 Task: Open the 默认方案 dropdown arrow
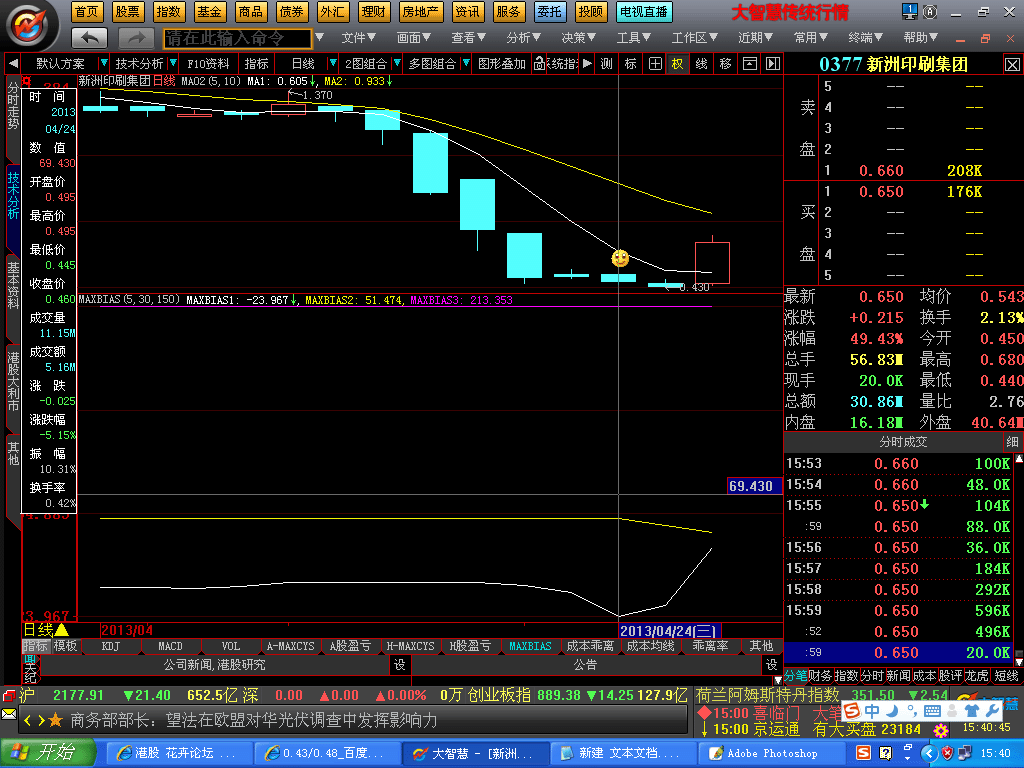point(103,63)
